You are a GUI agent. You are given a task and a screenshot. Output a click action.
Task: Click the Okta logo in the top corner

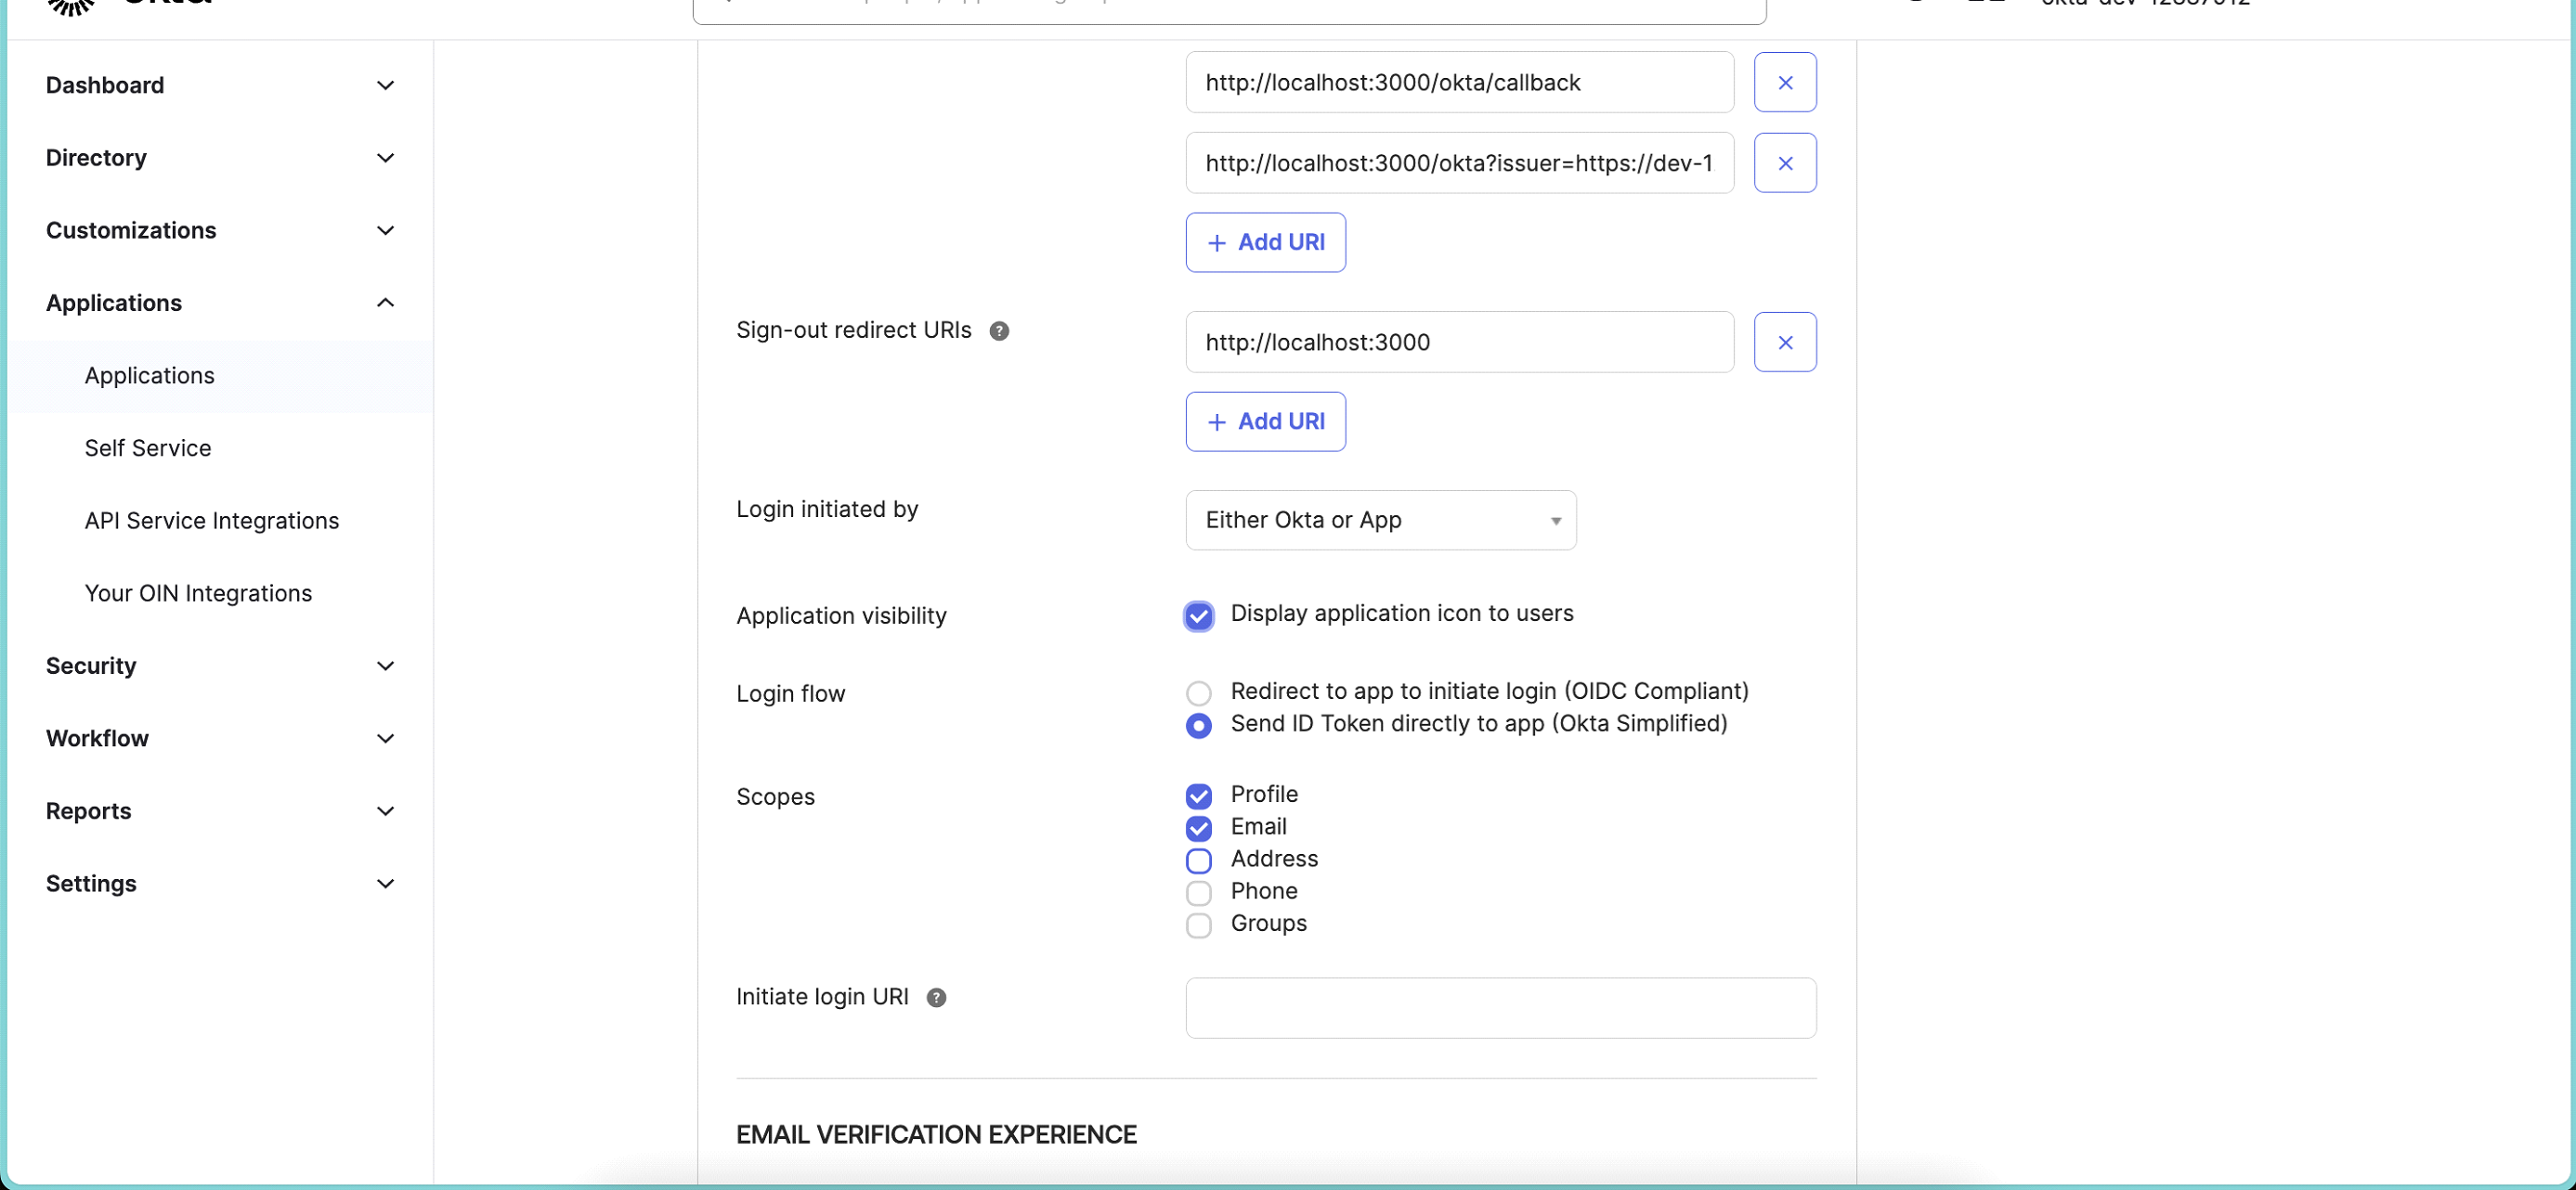70,8
